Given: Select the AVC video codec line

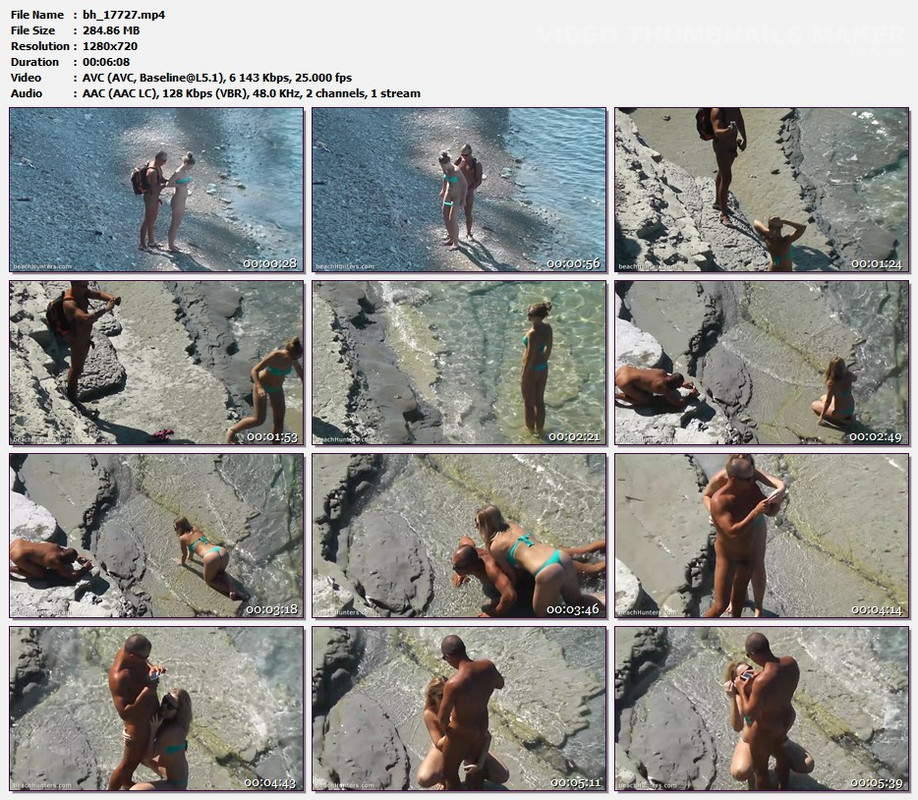Looking at the screenshot, I should coord(217,78).
